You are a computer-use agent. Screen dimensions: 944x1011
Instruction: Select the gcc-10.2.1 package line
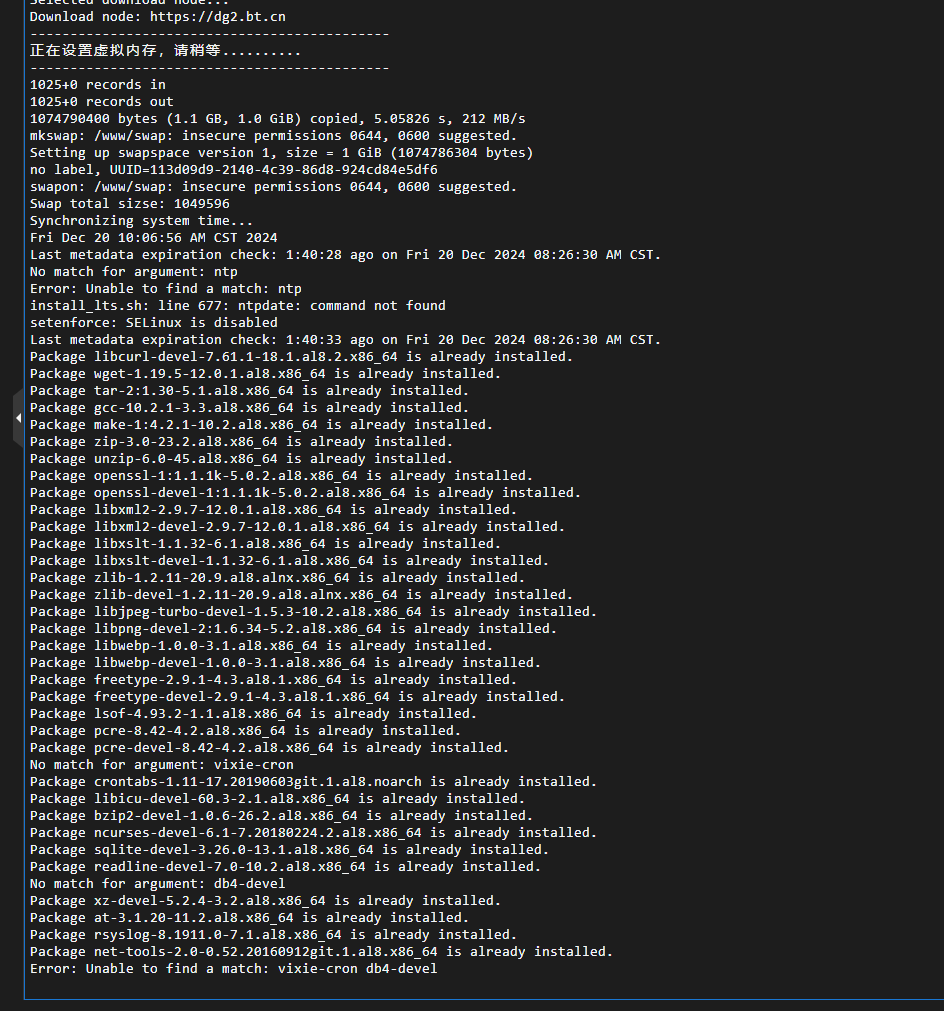pos(249,407)
